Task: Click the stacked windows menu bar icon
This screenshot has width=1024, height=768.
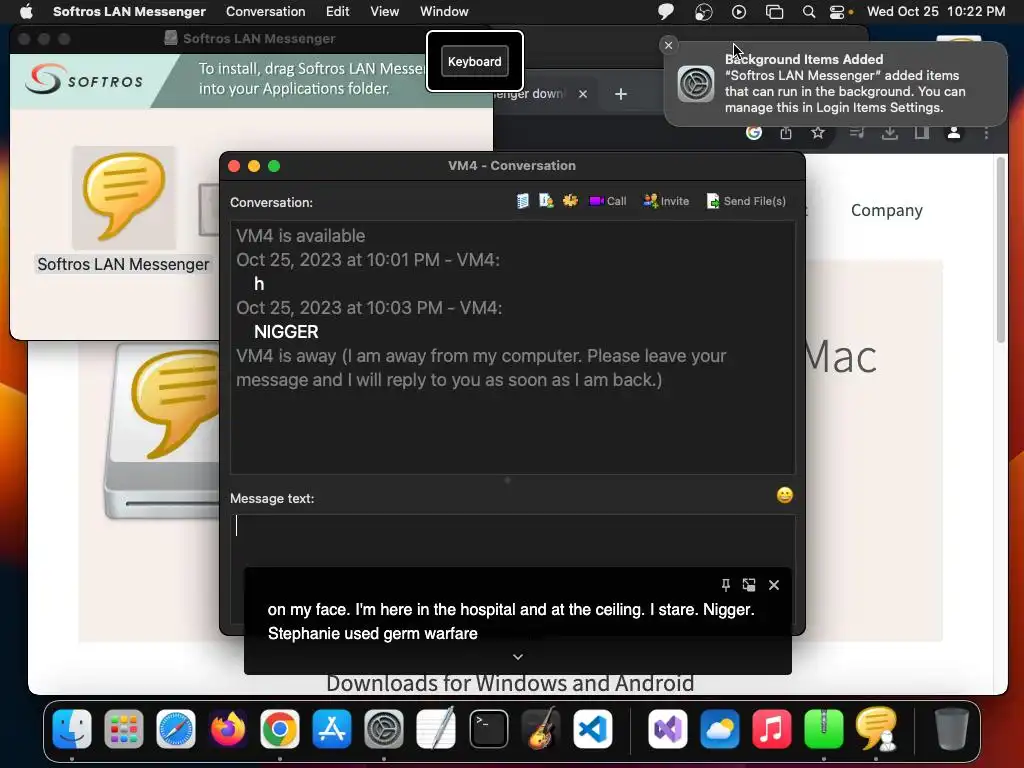Action: point(775,11)
